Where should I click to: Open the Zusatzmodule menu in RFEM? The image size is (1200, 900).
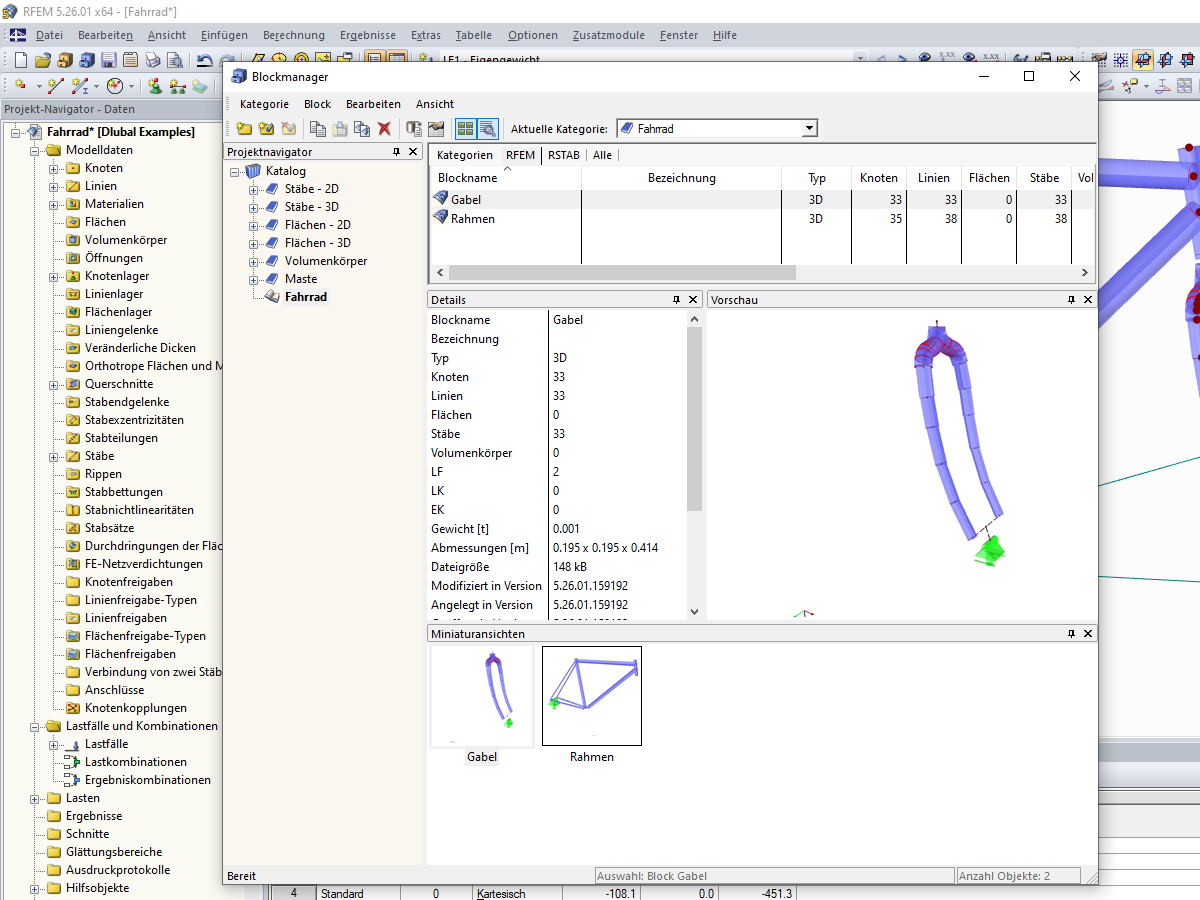(608, 35)
